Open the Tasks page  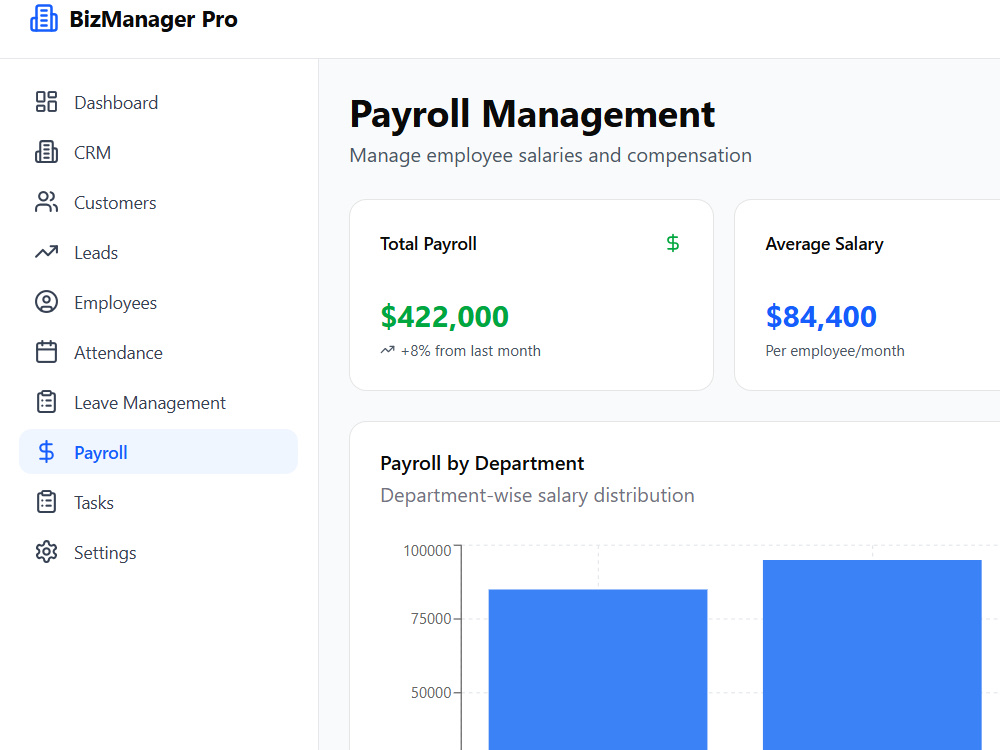(x=159, y=502)
